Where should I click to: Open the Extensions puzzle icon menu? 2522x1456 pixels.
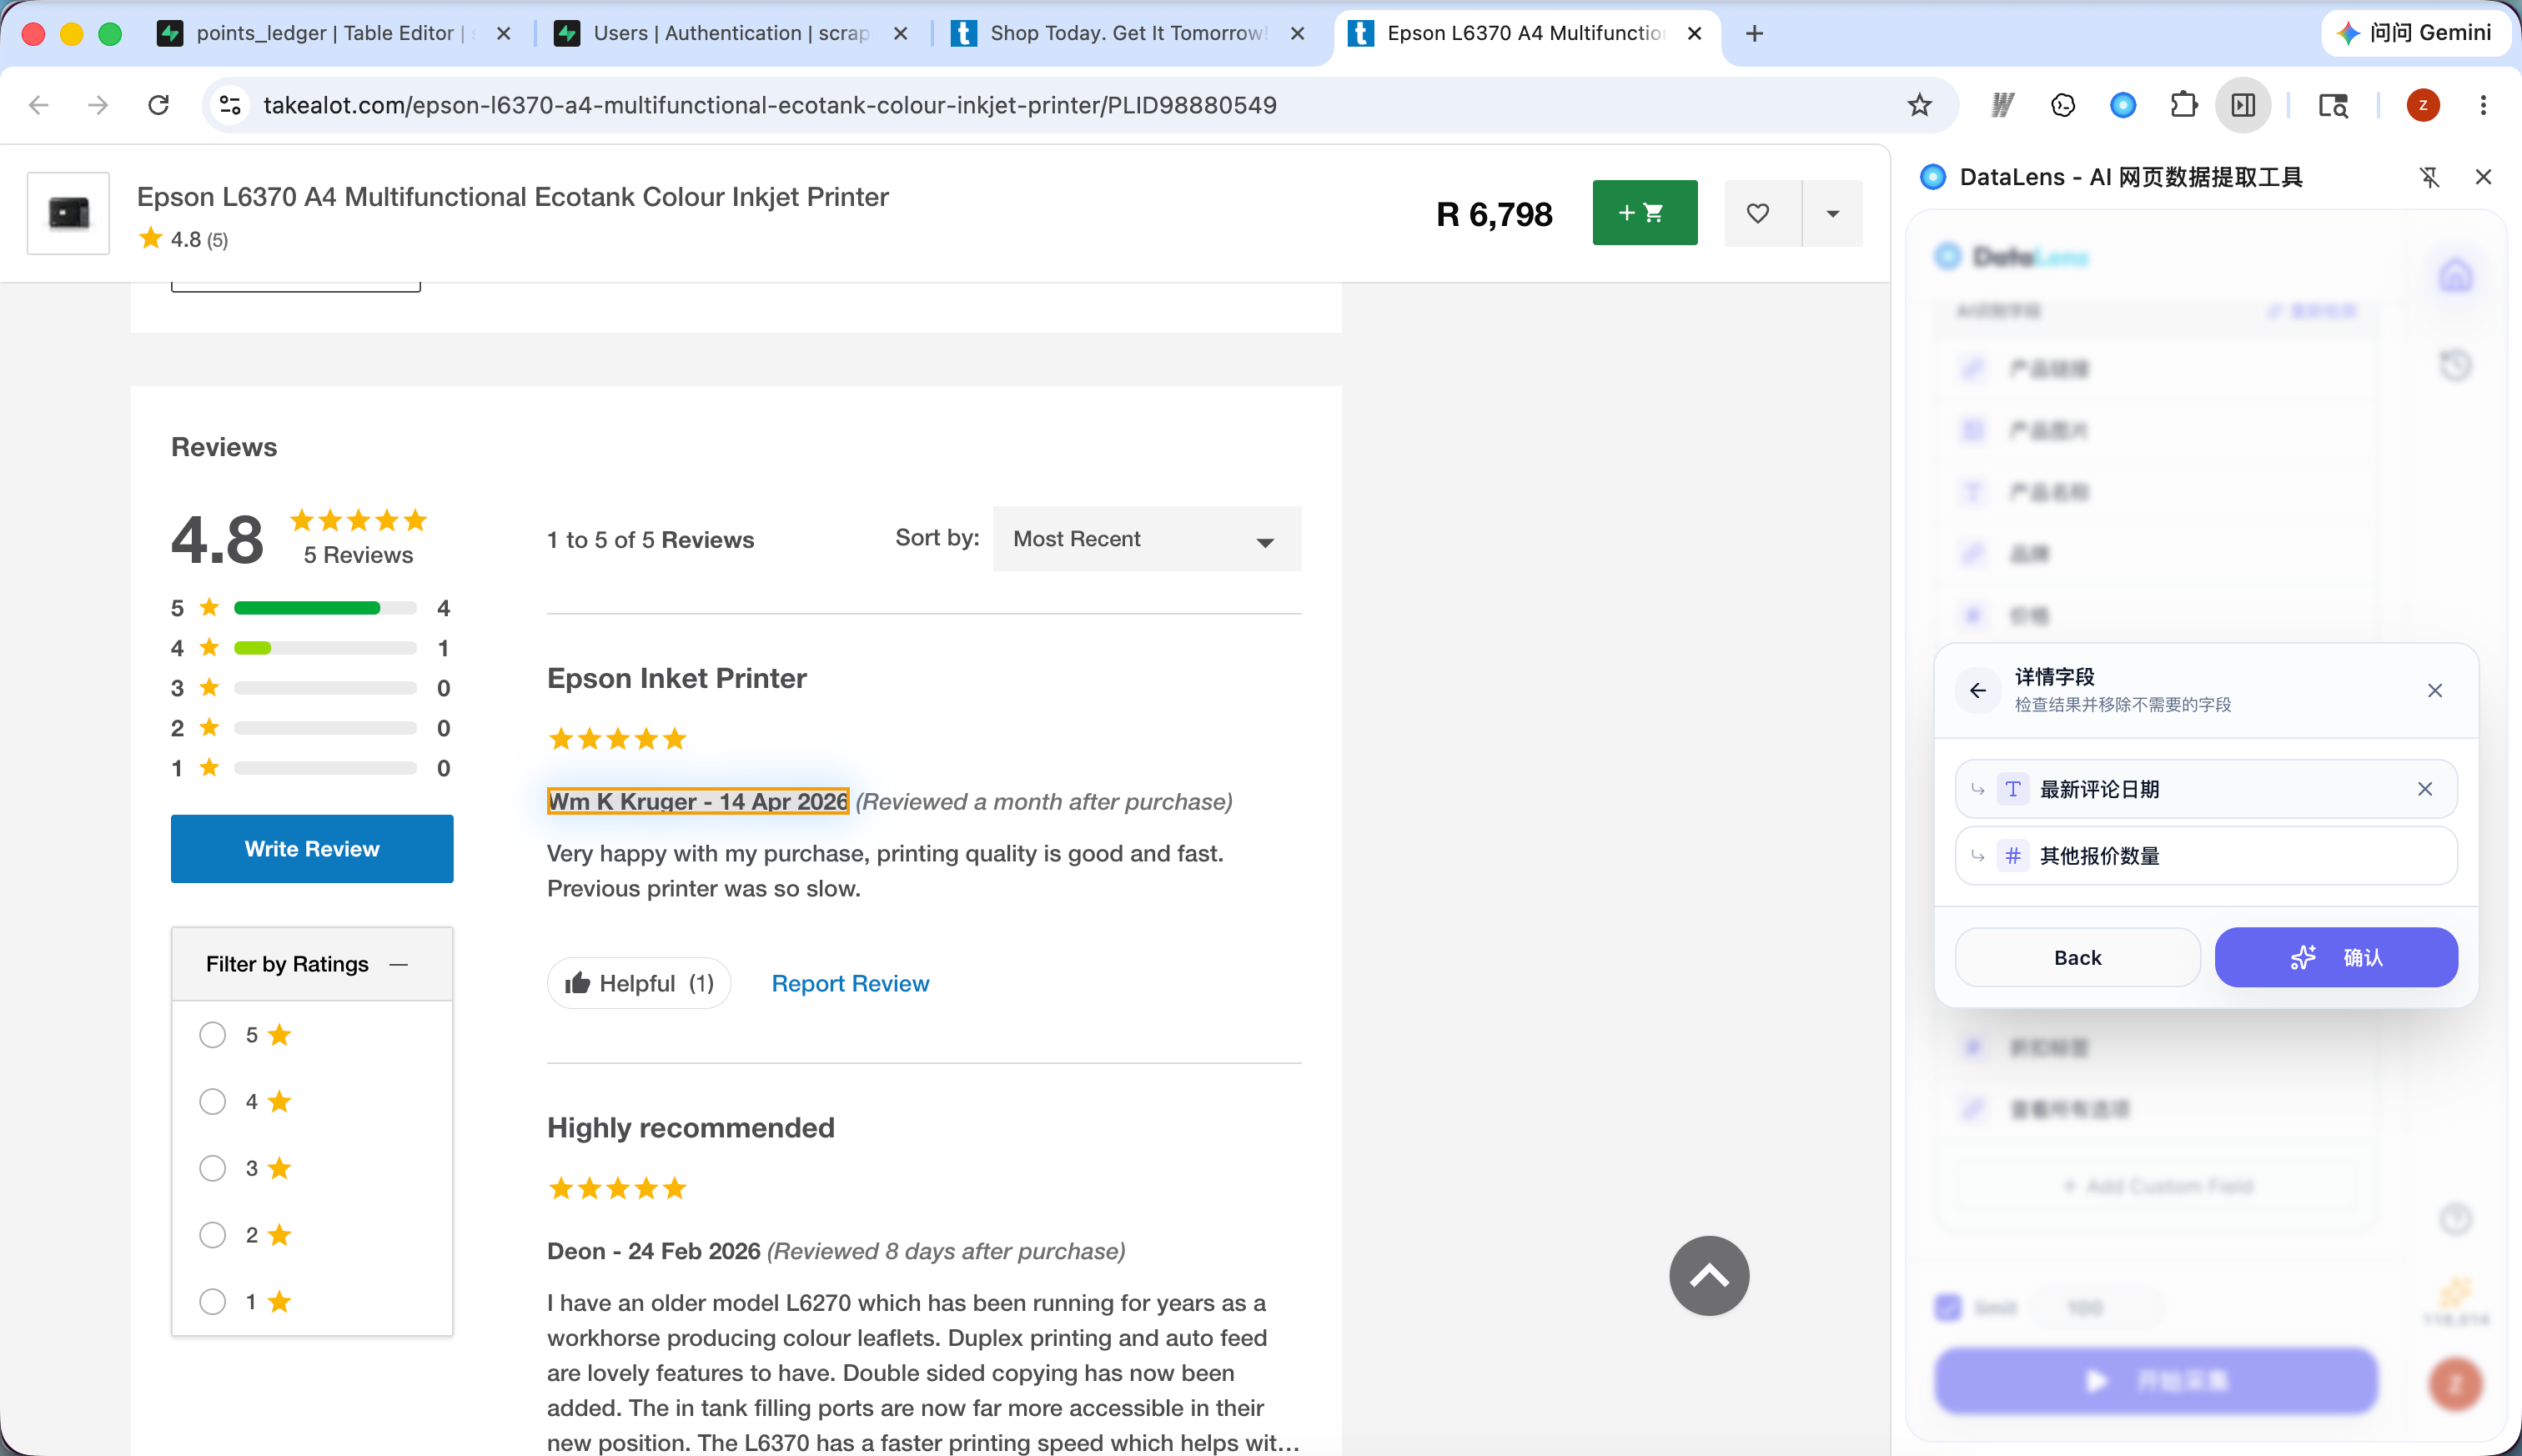[x=2183, y=105]
